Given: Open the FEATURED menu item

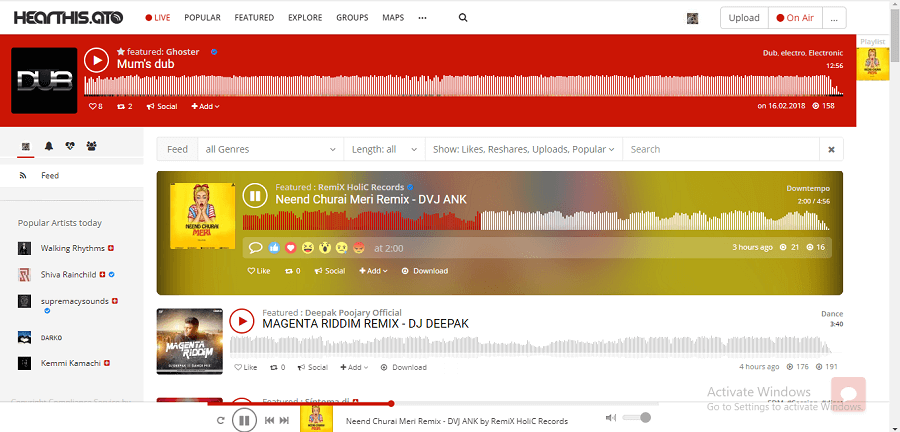Looking at the screenshot, I should click(x=254, y=18).
